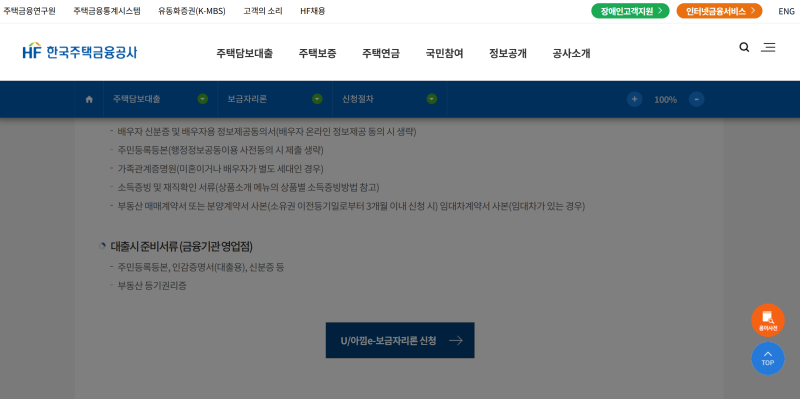Jump to top with TOP button
The height and width of the screenshot is (399, 800).
pyautogui.click(x=768, y=358)
